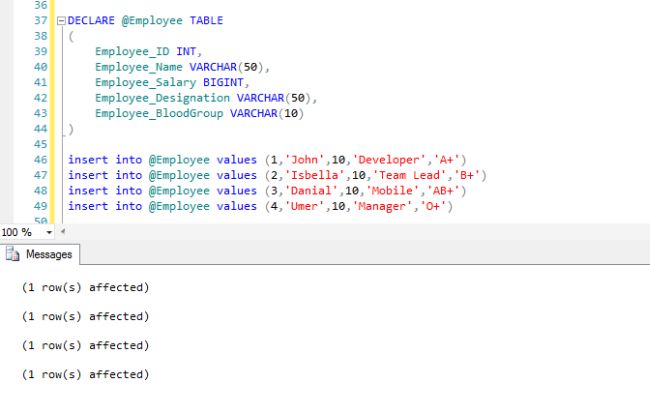Click Employee_Salary column definition
The image size is (650, 412).
172,82
